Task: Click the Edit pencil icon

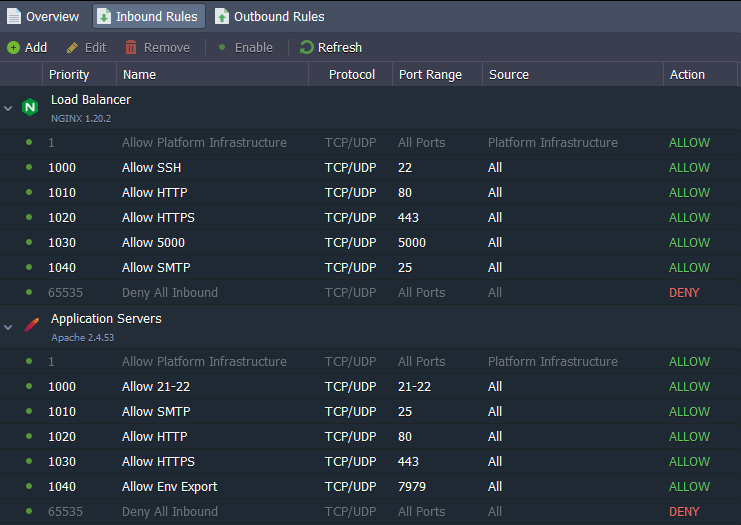Action: [72, 47]
